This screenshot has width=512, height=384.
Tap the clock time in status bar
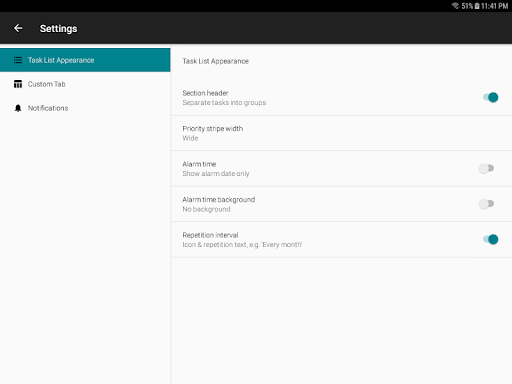pyautogui.click(x=494, y=6)
